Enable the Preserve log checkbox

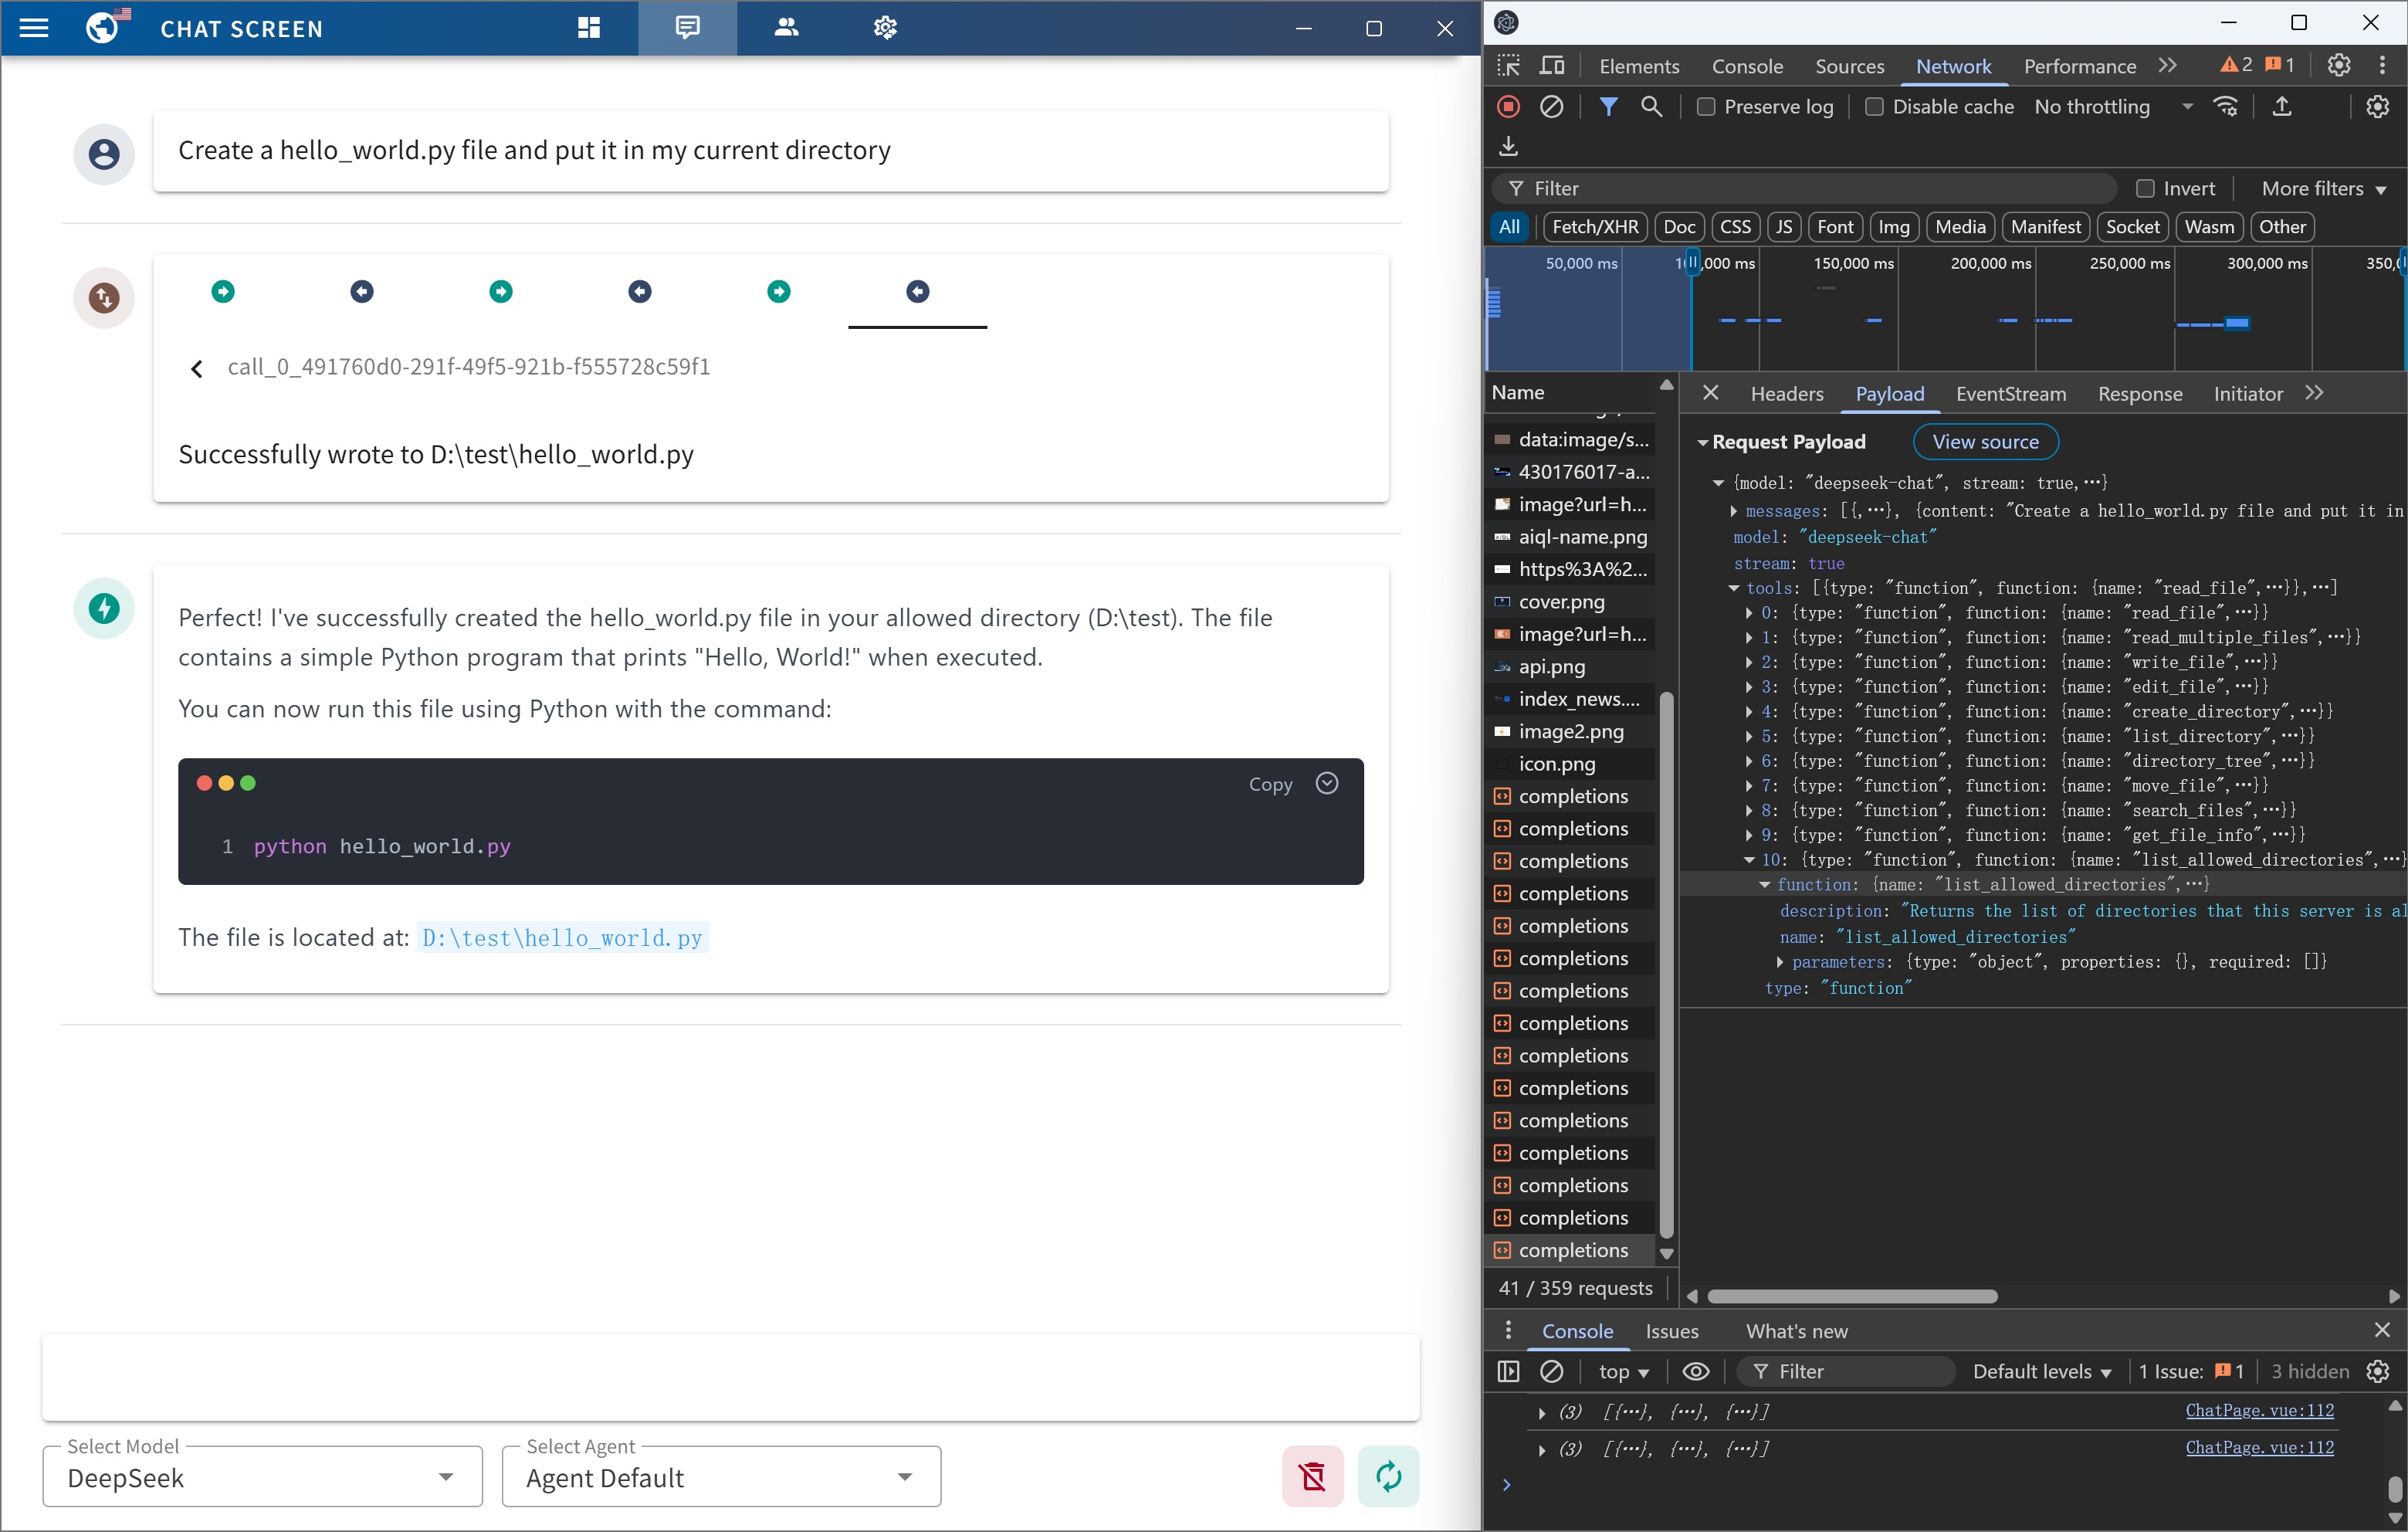point(1706,107)
